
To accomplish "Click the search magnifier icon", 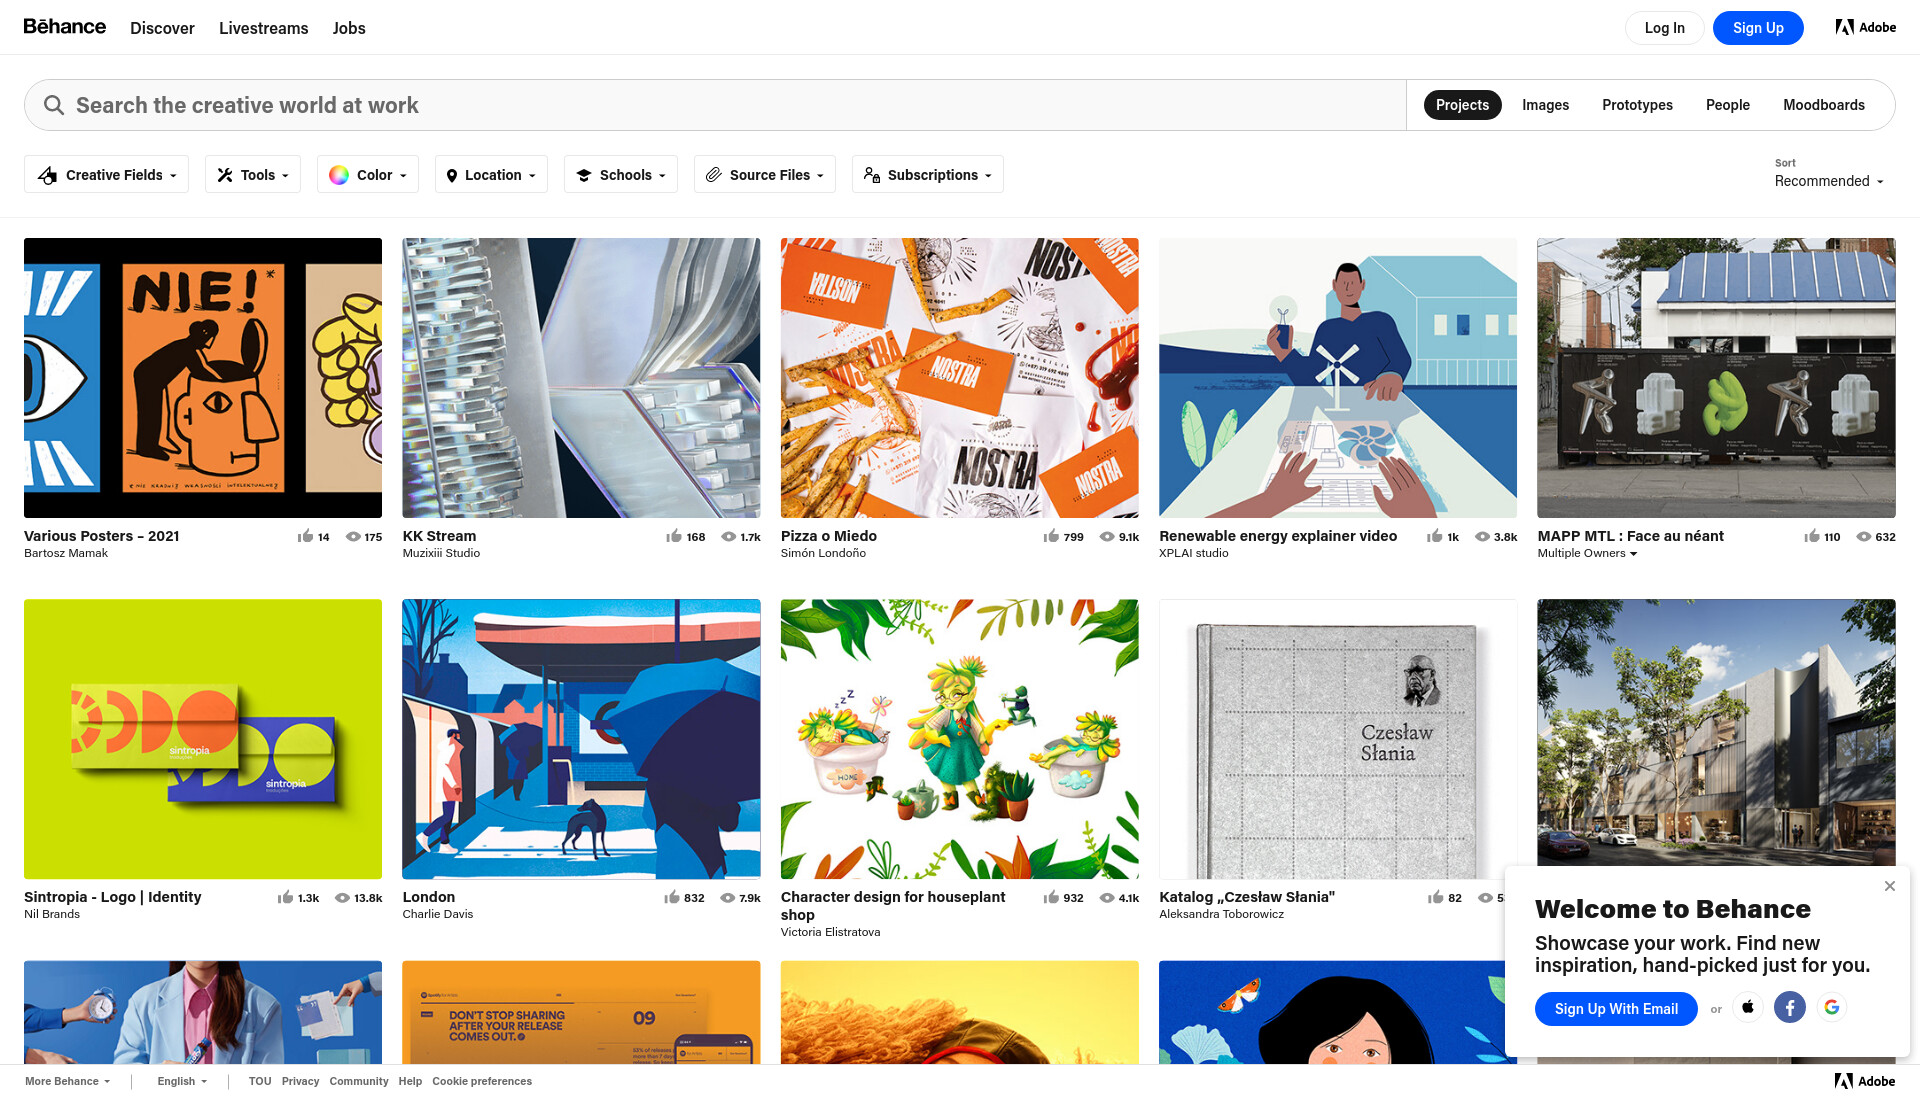I will (54, 105).
